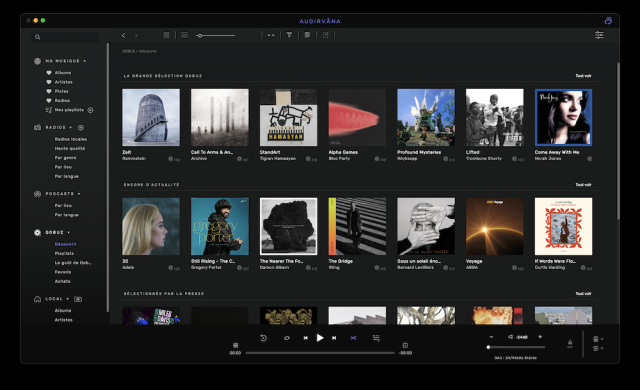This screenshot has height=390, width=640.
Task: Click the stop icon above elapsed time
Action: coord(235,346)
